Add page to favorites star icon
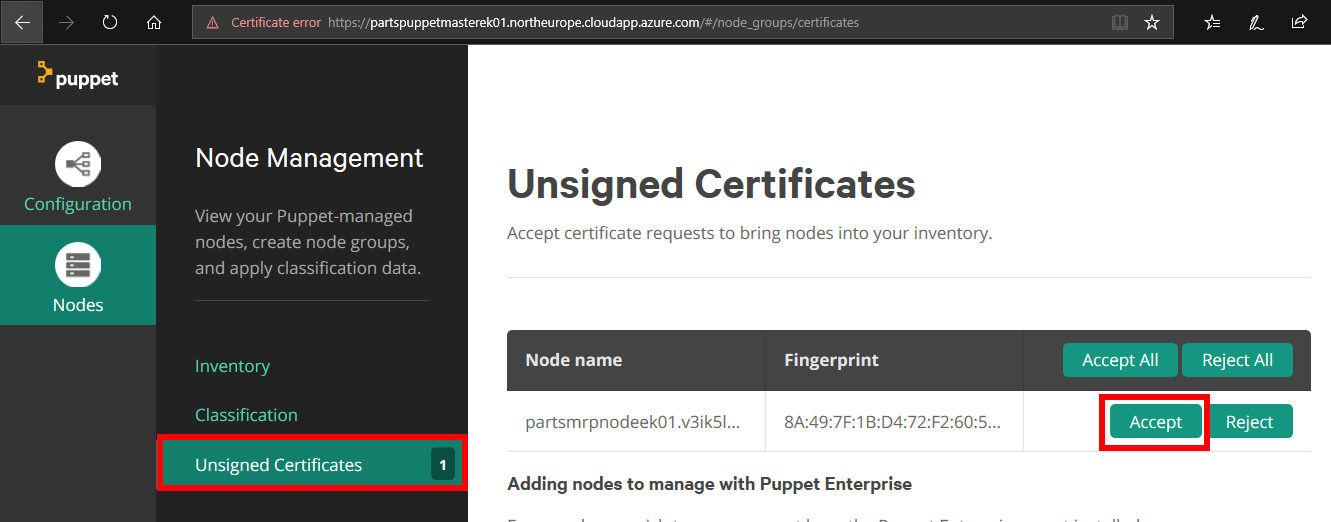 tap(1152, 22)
